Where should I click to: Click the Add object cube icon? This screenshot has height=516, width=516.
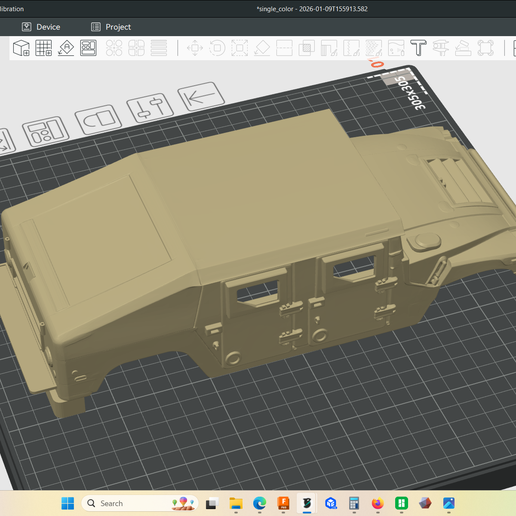point(21,48)
